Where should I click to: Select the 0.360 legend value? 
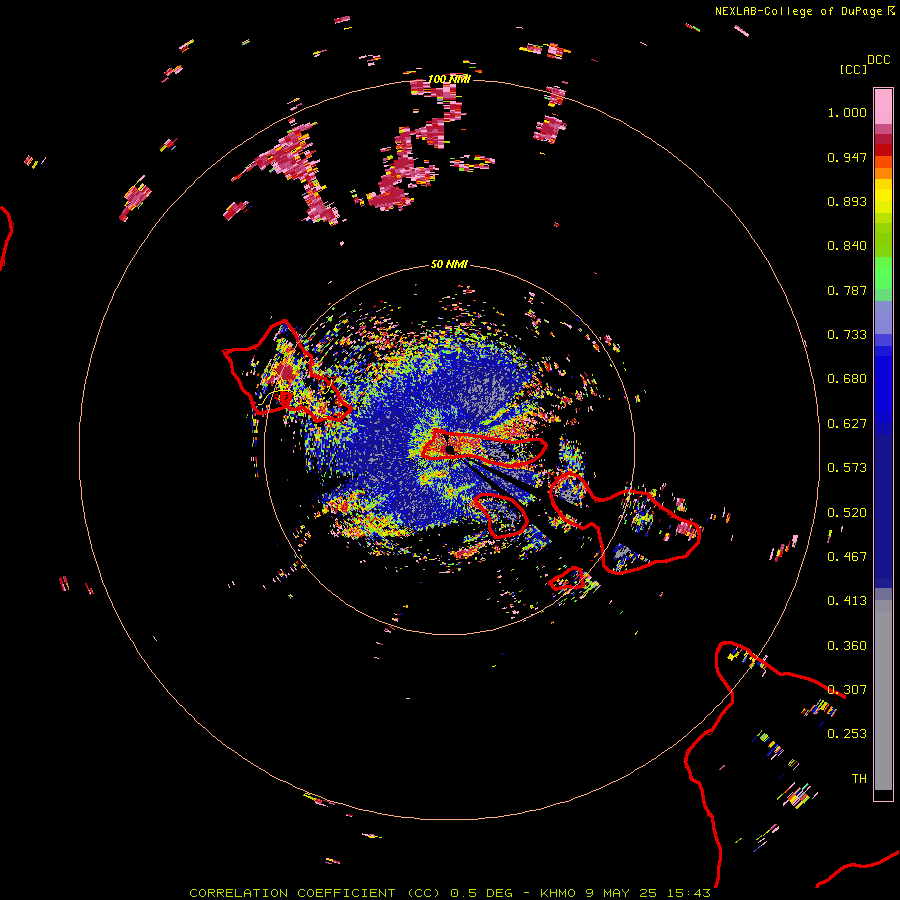pos(847,646)
